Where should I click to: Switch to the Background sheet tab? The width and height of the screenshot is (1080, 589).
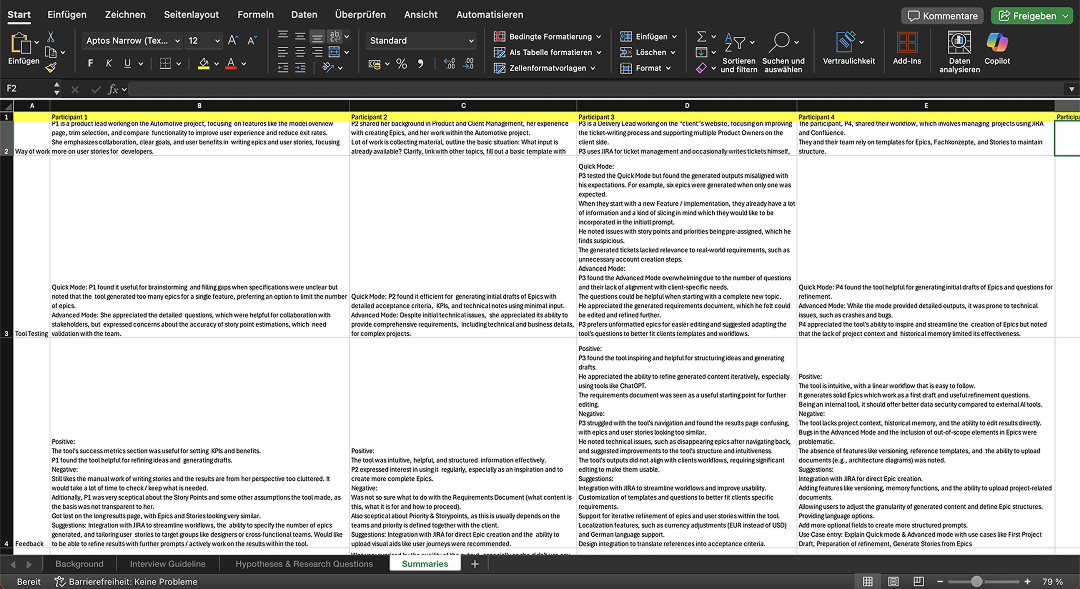click(x=79, y=564)
